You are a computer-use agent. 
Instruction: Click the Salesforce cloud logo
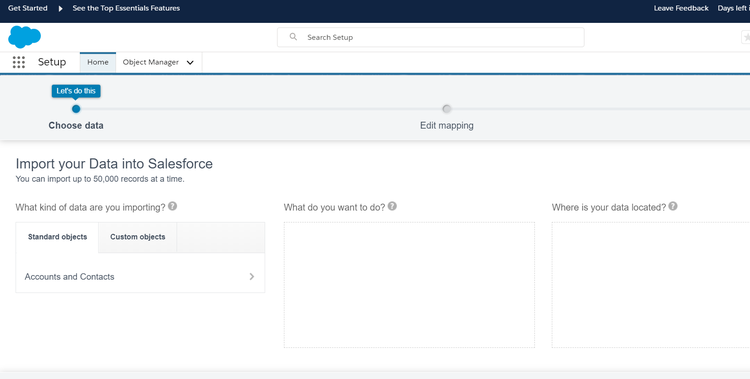click(x=24, y=37)
